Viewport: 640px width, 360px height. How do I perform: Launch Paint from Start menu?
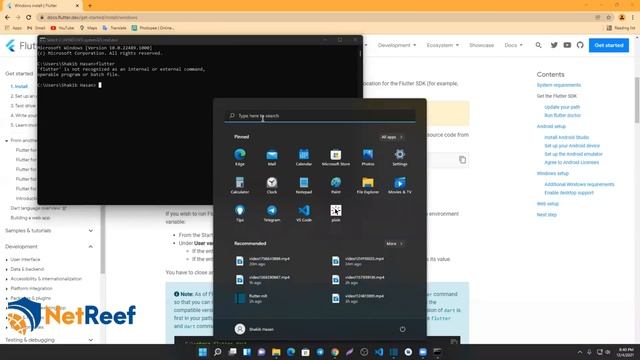tap(336, 185)
